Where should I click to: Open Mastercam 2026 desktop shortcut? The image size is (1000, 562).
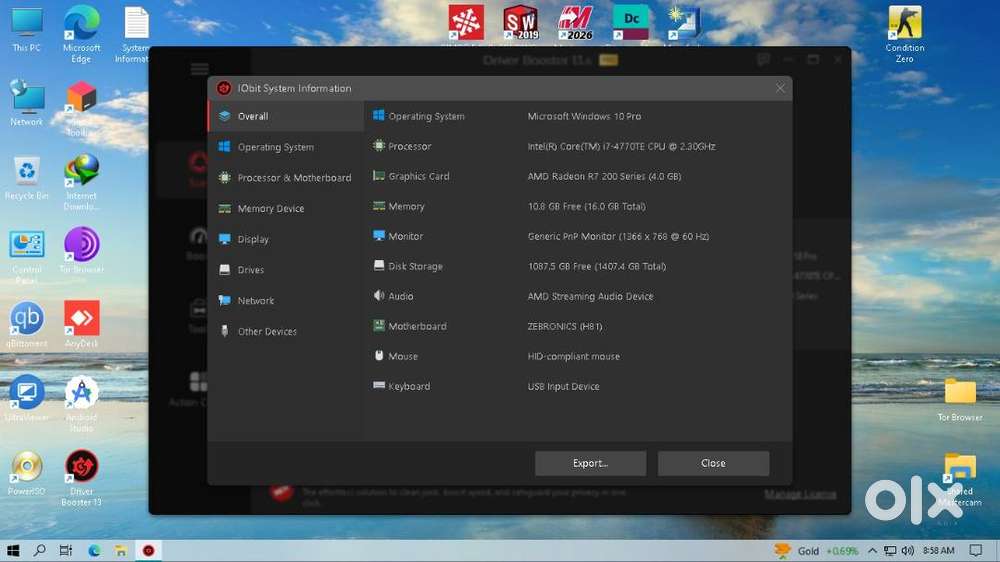click(575, 23)
